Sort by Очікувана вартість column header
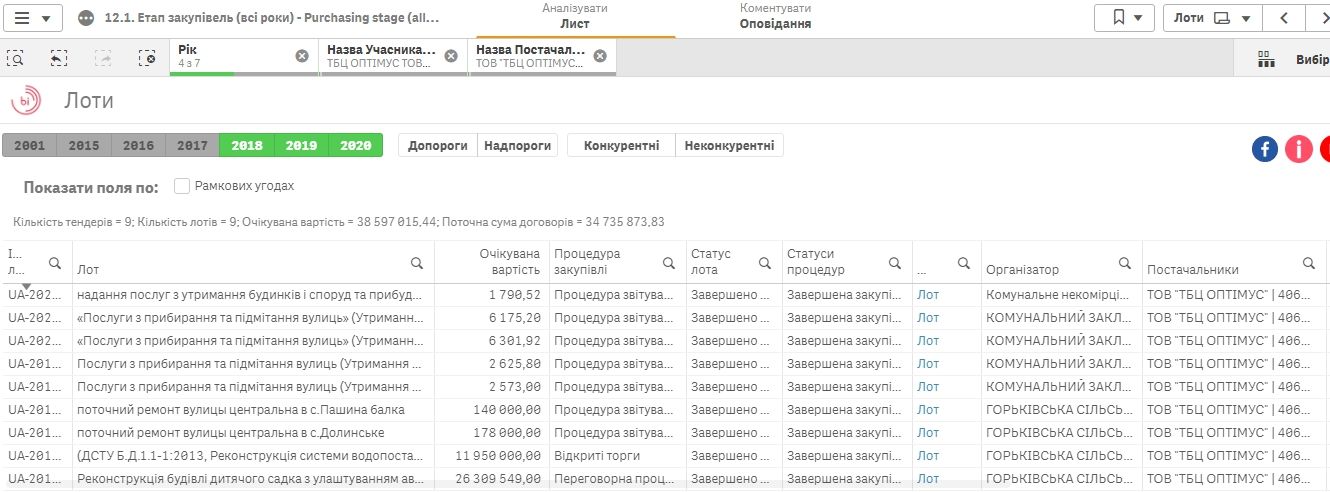 (x=509, y=262)
